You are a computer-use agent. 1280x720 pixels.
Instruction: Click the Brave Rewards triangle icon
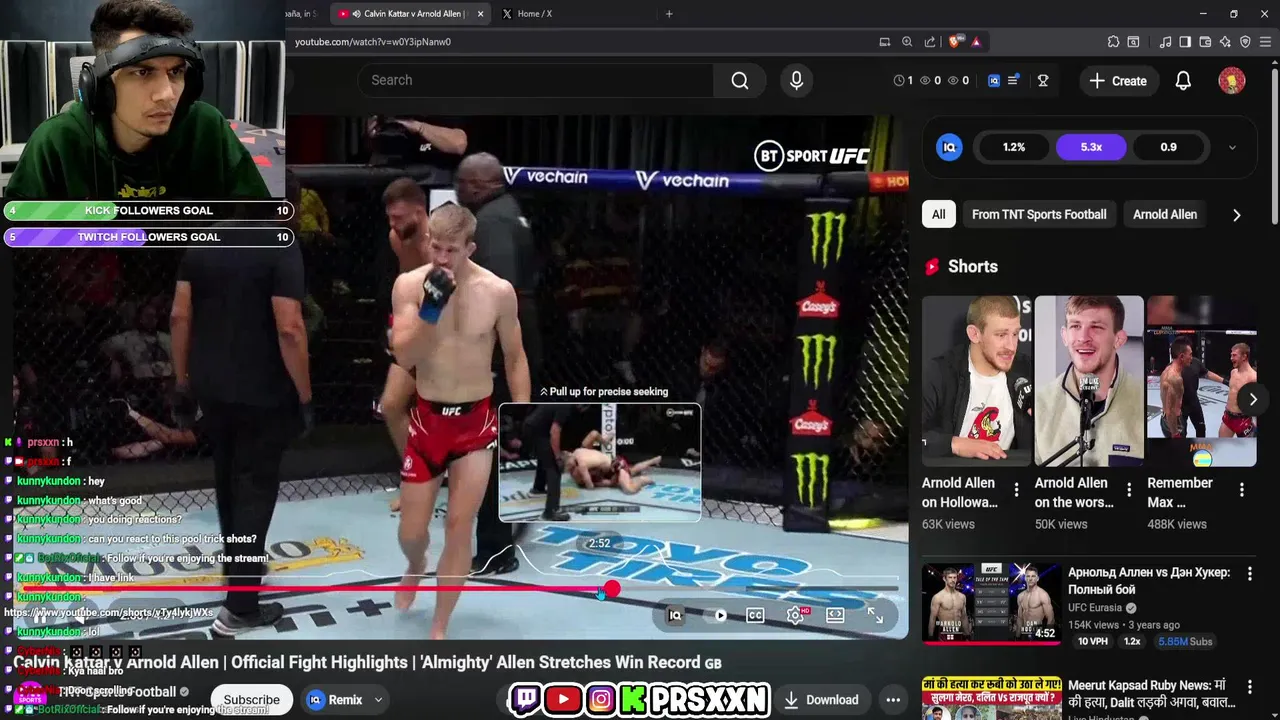[x=976, y=42]
